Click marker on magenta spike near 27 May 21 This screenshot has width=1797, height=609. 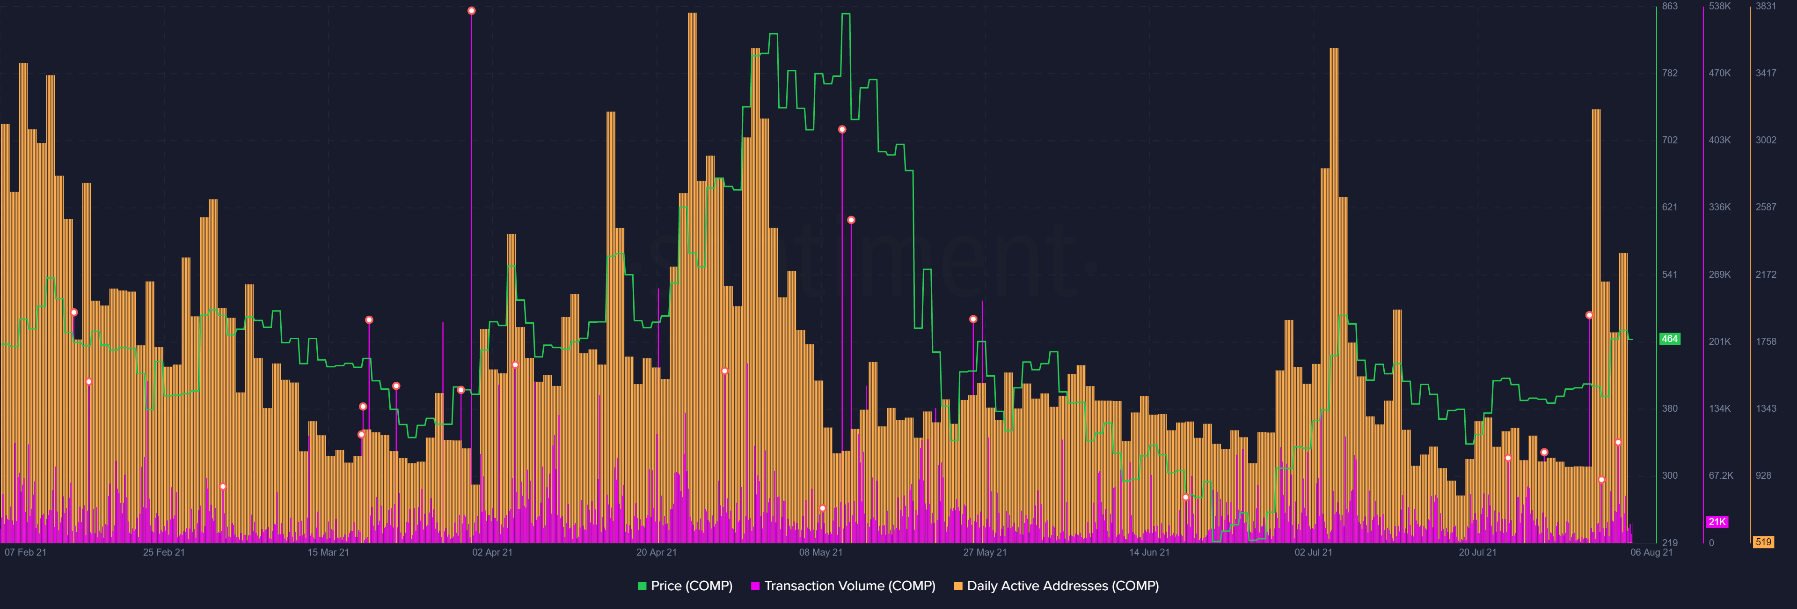(973, 320)
